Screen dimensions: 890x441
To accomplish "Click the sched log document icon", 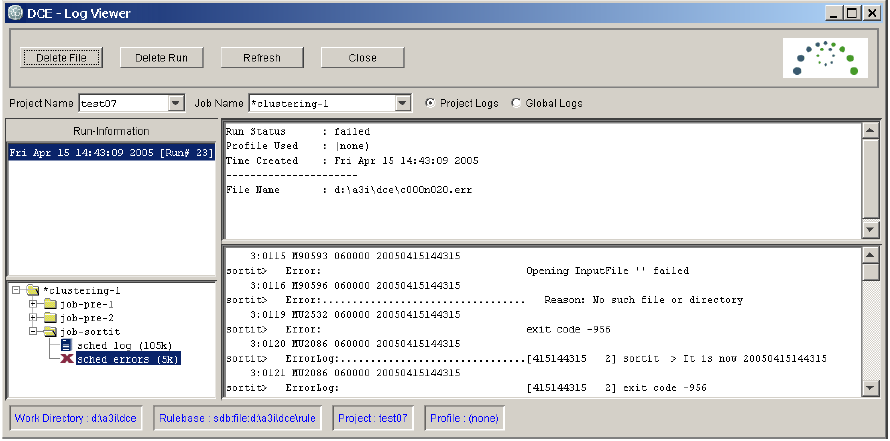I will pyautogui.click(x=66, y=345).
